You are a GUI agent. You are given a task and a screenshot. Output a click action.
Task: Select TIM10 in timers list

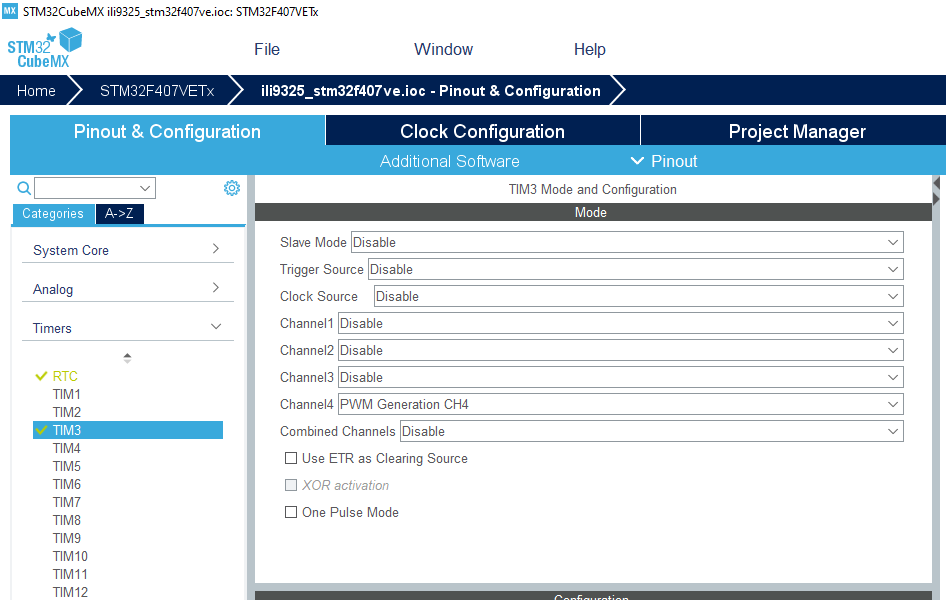(70, 556)
